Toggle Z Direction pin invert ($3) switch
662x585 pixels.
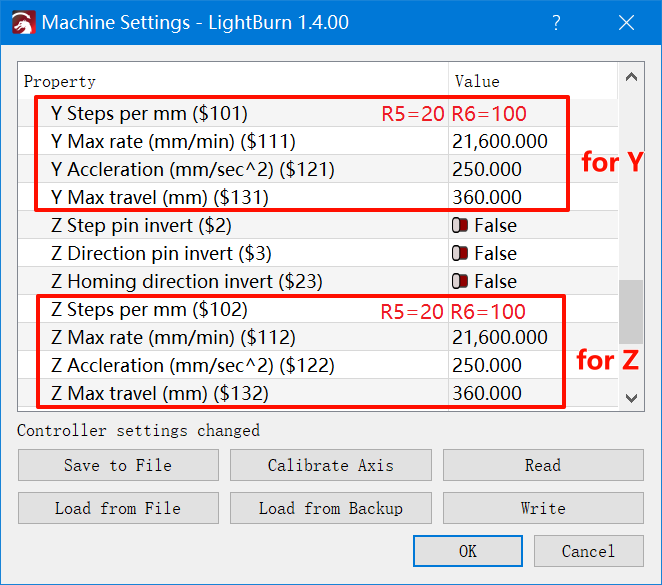point(460,253)
